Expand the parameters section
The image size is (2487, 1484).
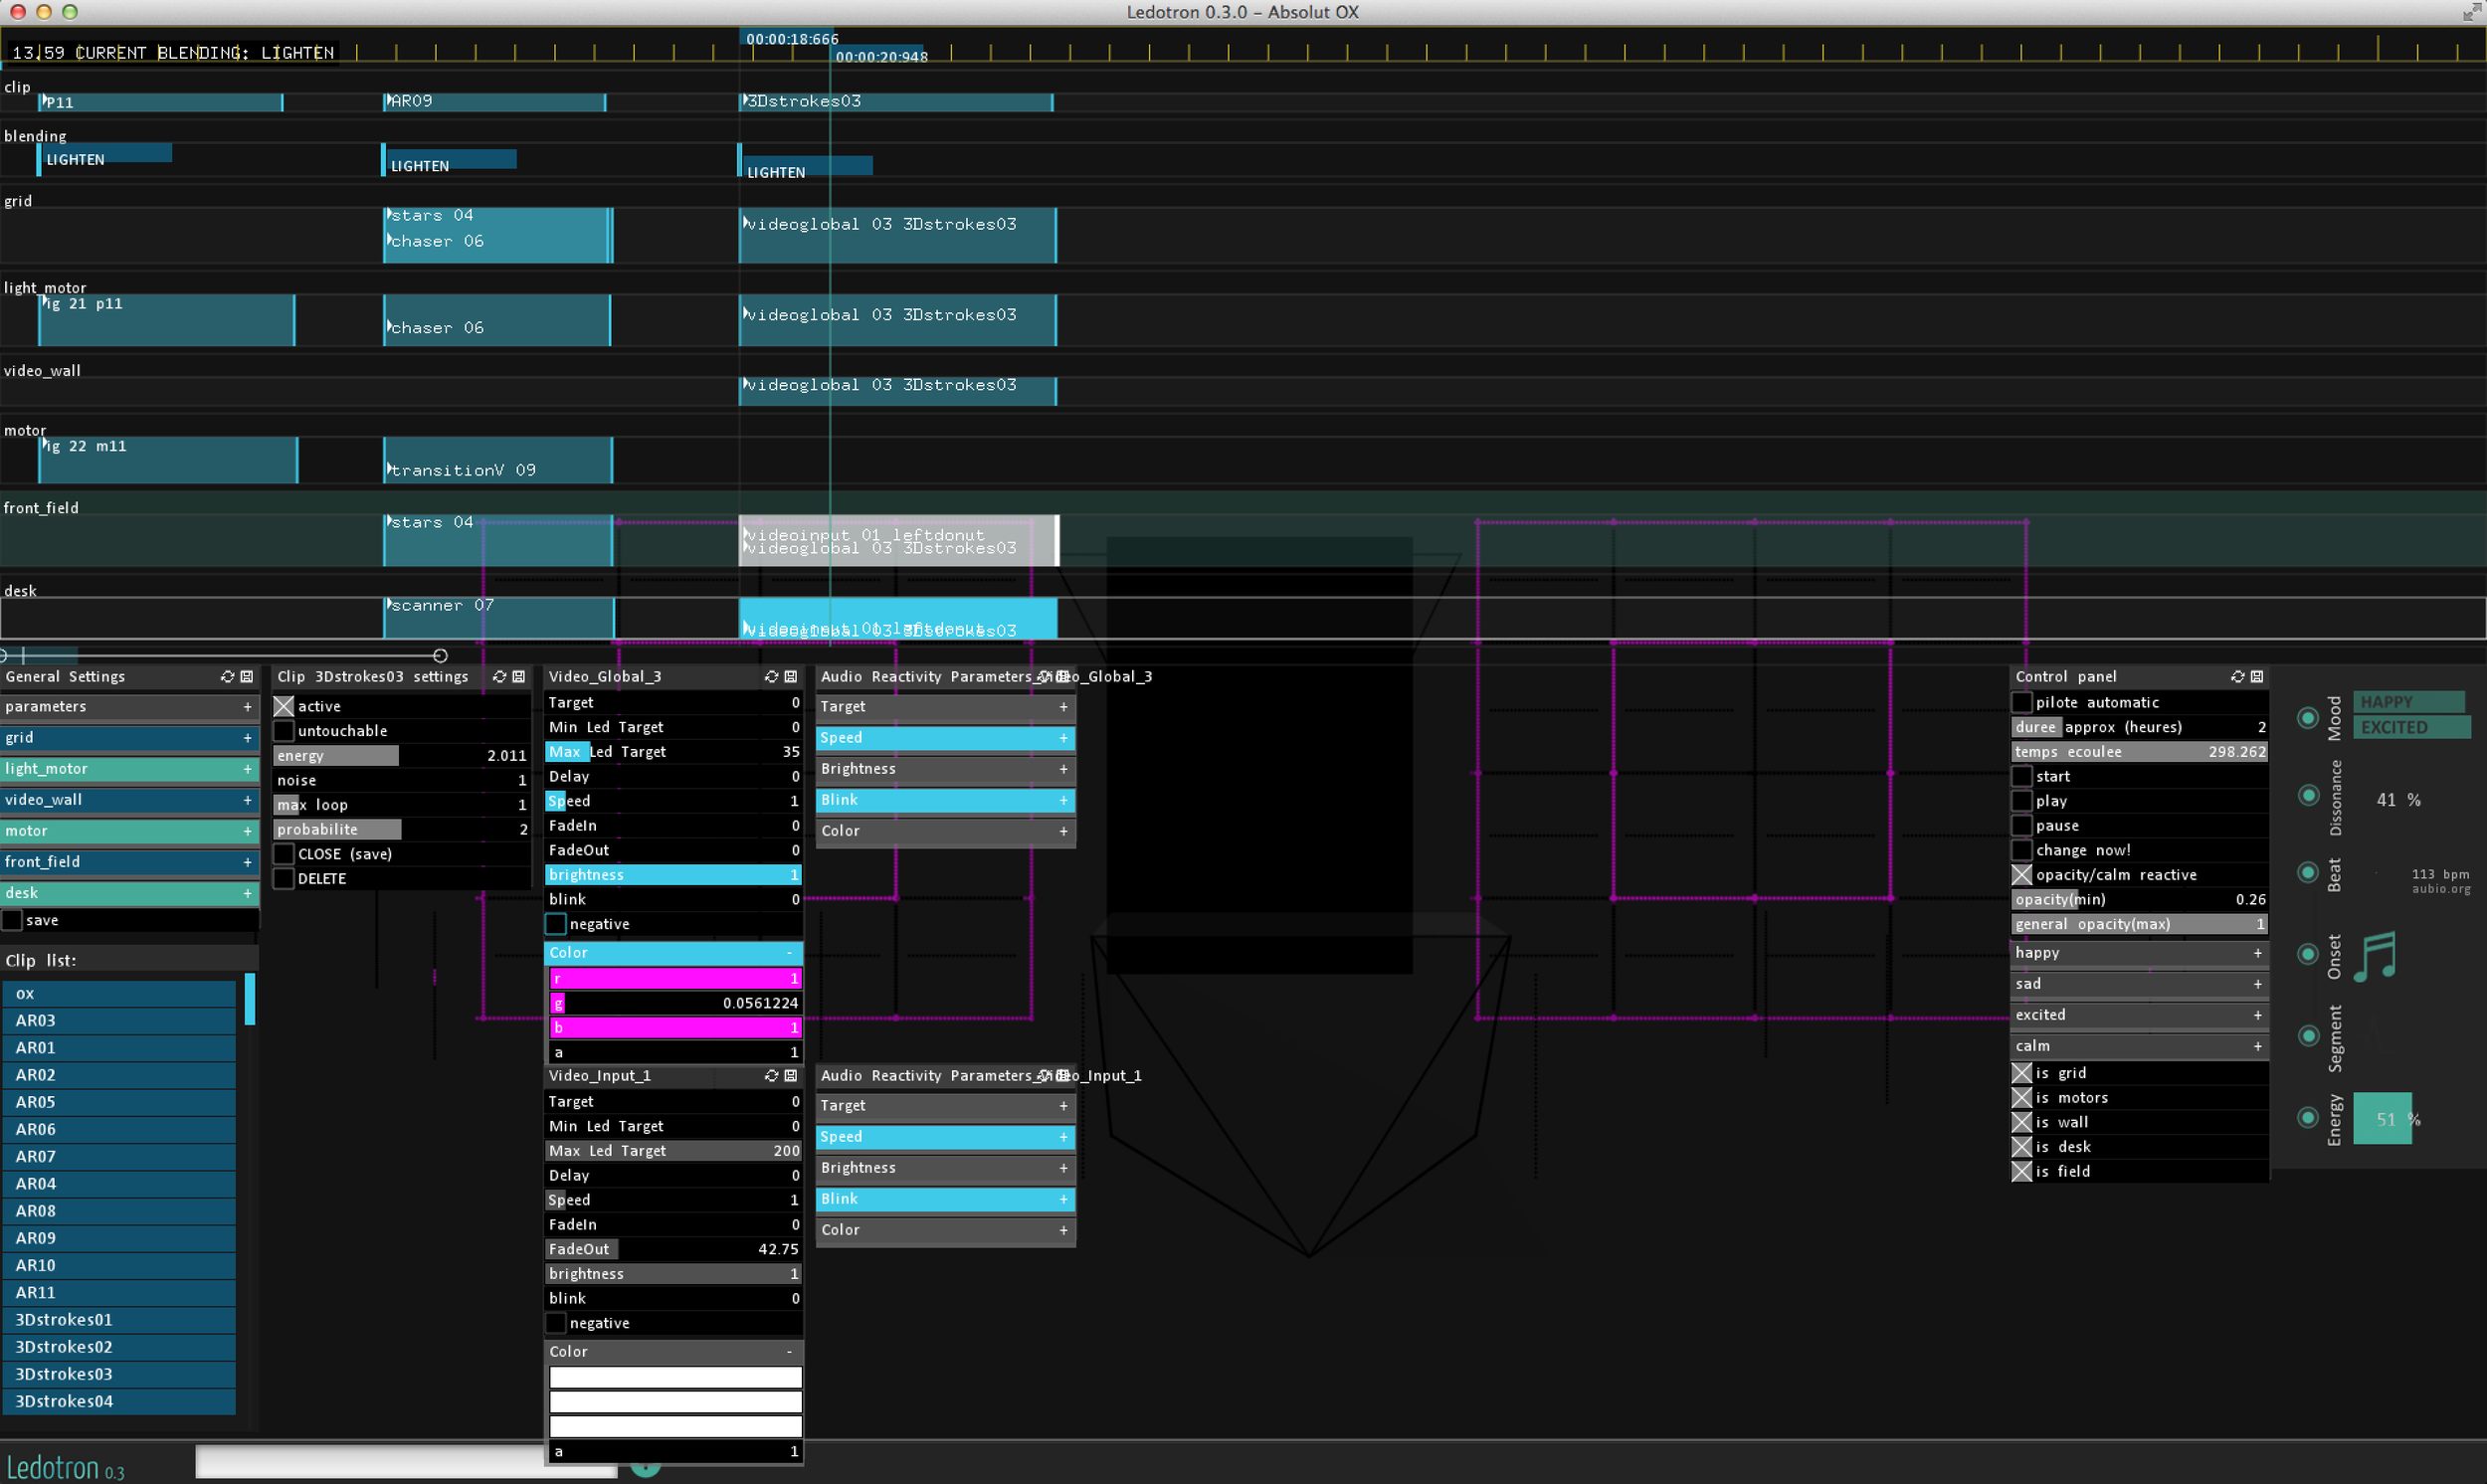coord(129,707)
